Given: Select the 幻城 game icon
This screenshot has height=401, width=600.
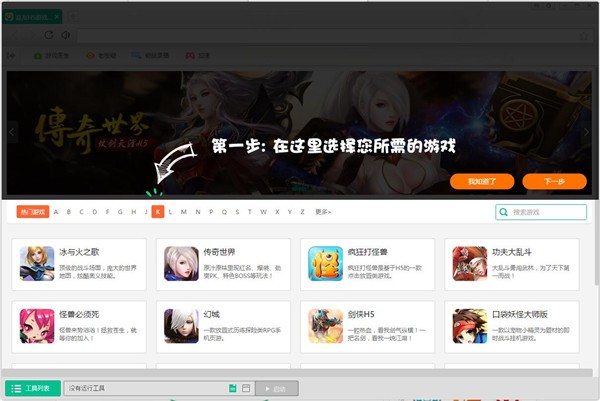Looking at the screenshot, I should click(x=181, y=326).
